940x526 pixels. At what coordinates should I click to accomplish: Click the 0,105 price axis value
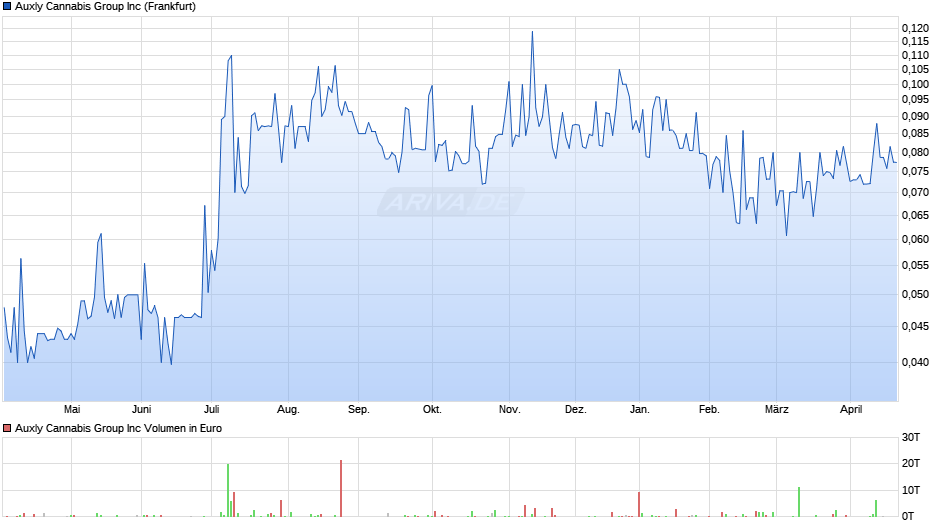point(915,70)
